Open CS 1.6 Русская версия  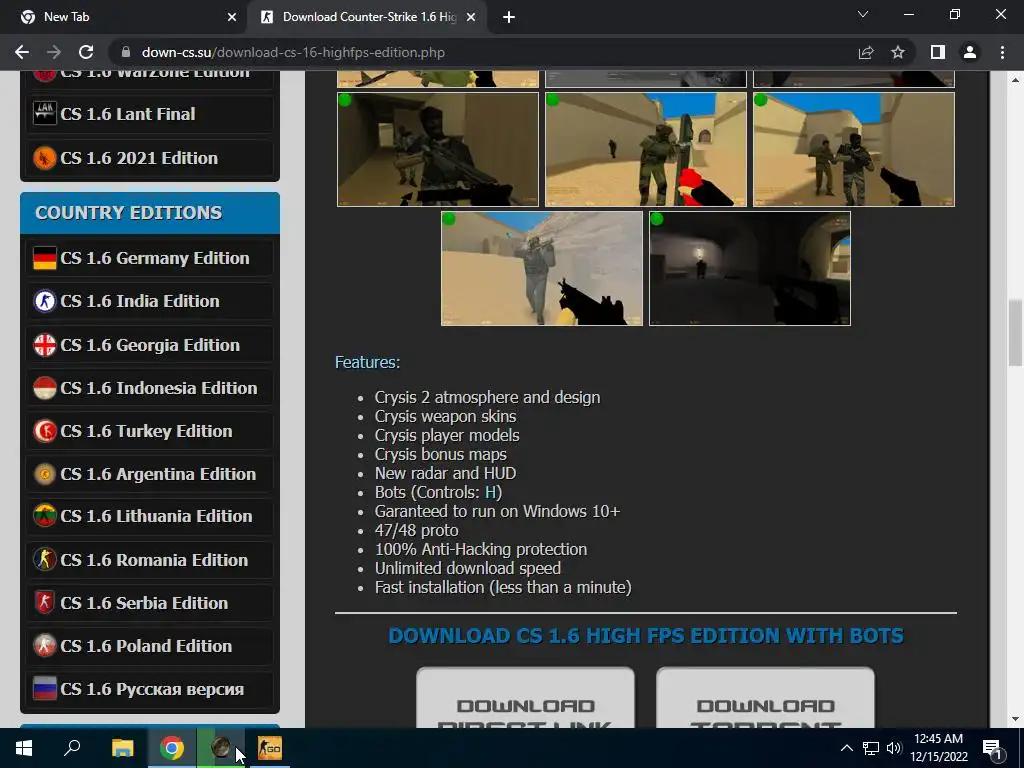click(150, 689)
